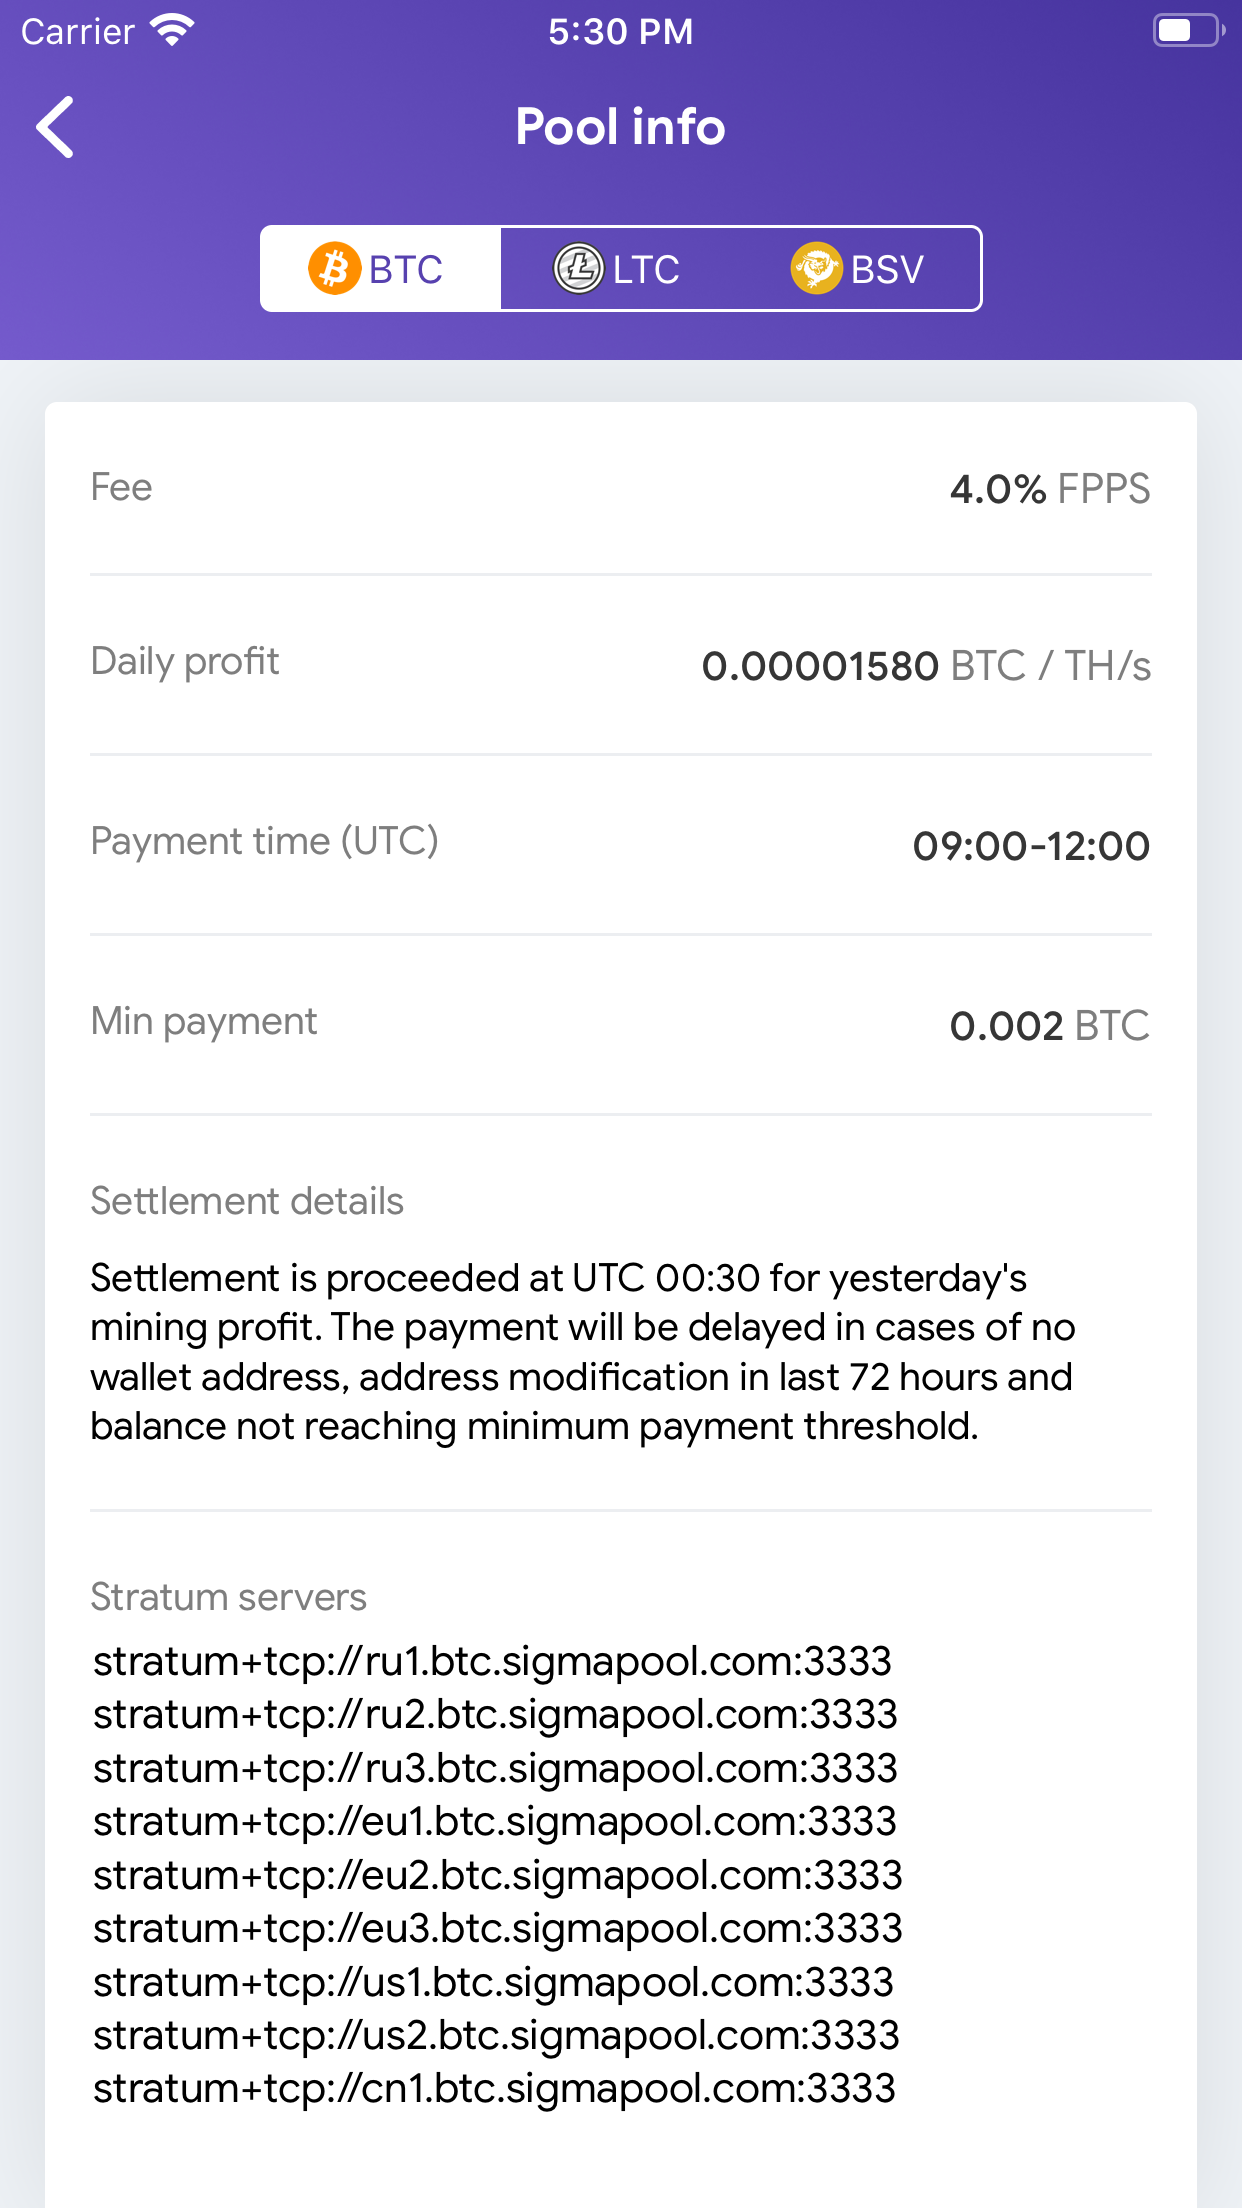The image size is (1242, 2208).
Task: Tap the ru1 stratum server address
Action: point(492,1661)
